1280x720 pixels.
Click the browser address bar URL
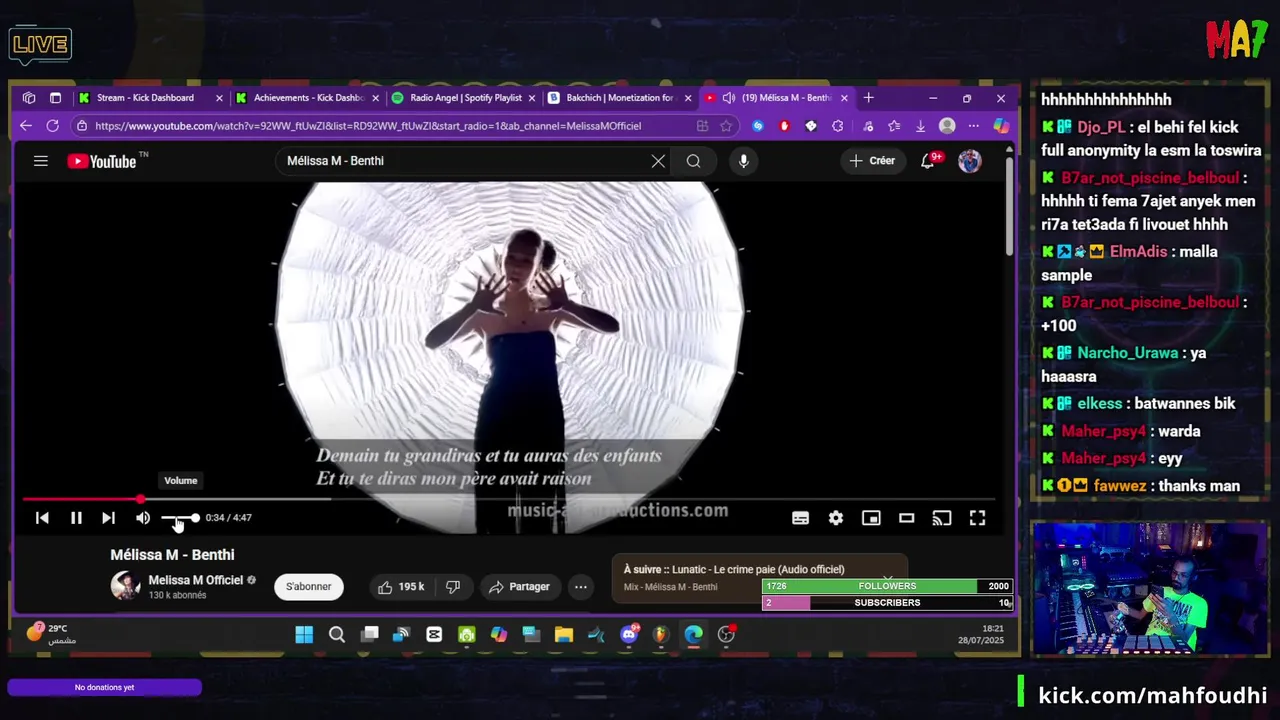[x=368, y=126]
